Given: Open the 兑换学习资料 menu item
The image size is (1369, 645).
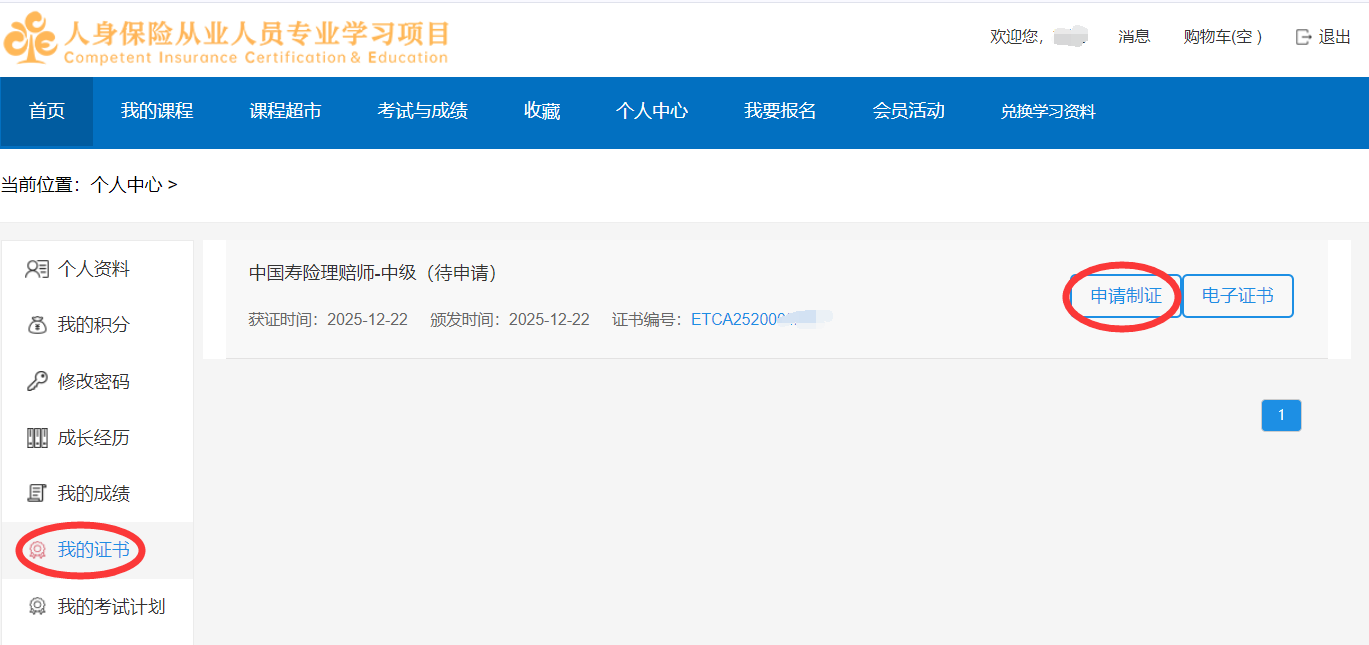Looking at the screenshot, I should pos(1048,112).
